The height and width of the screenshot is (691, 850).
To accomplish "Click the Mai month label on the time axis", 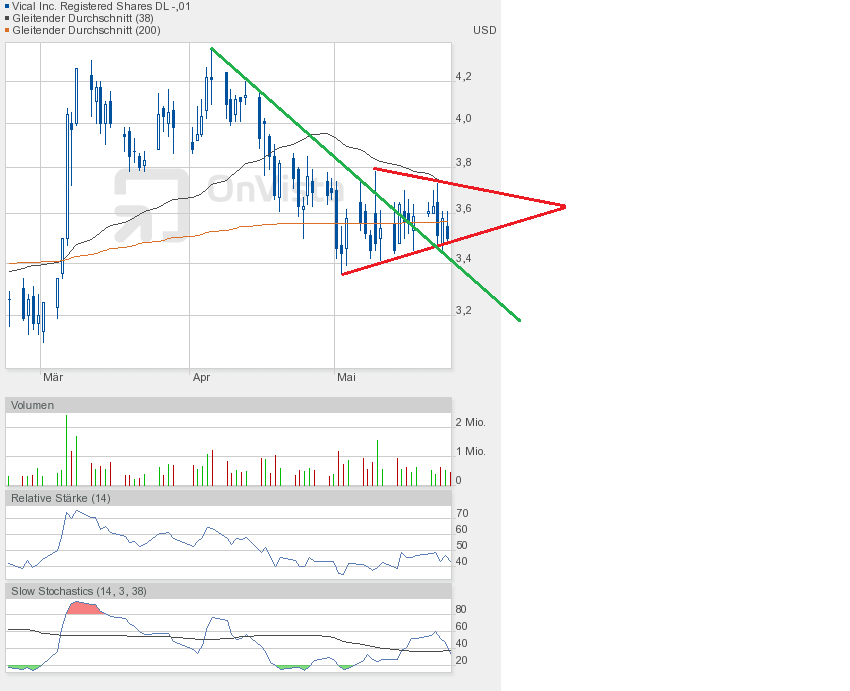I will pyautogui.click(x=346, y=377).
